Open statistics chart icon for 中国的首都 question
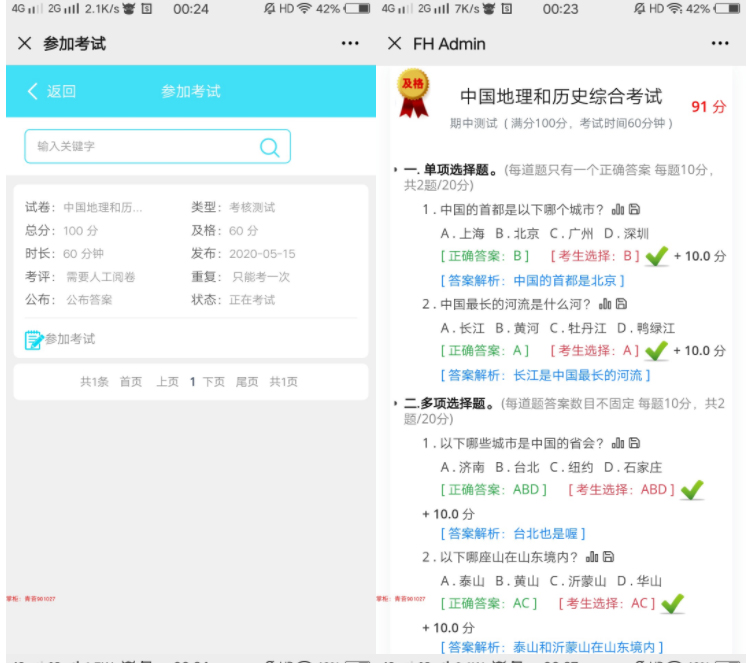 tap(618, 209)
